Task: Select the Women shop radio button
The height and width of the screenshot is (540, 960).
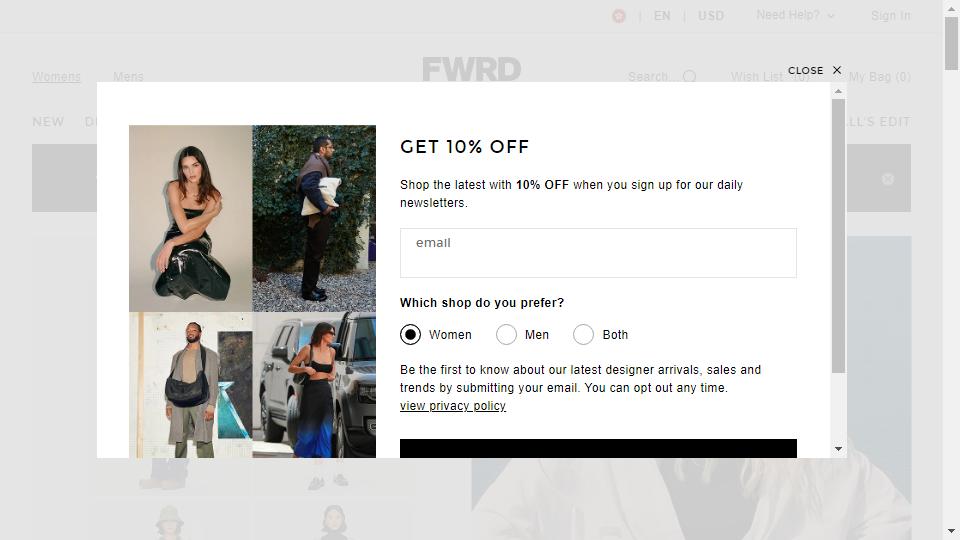Action: [410, 334]
